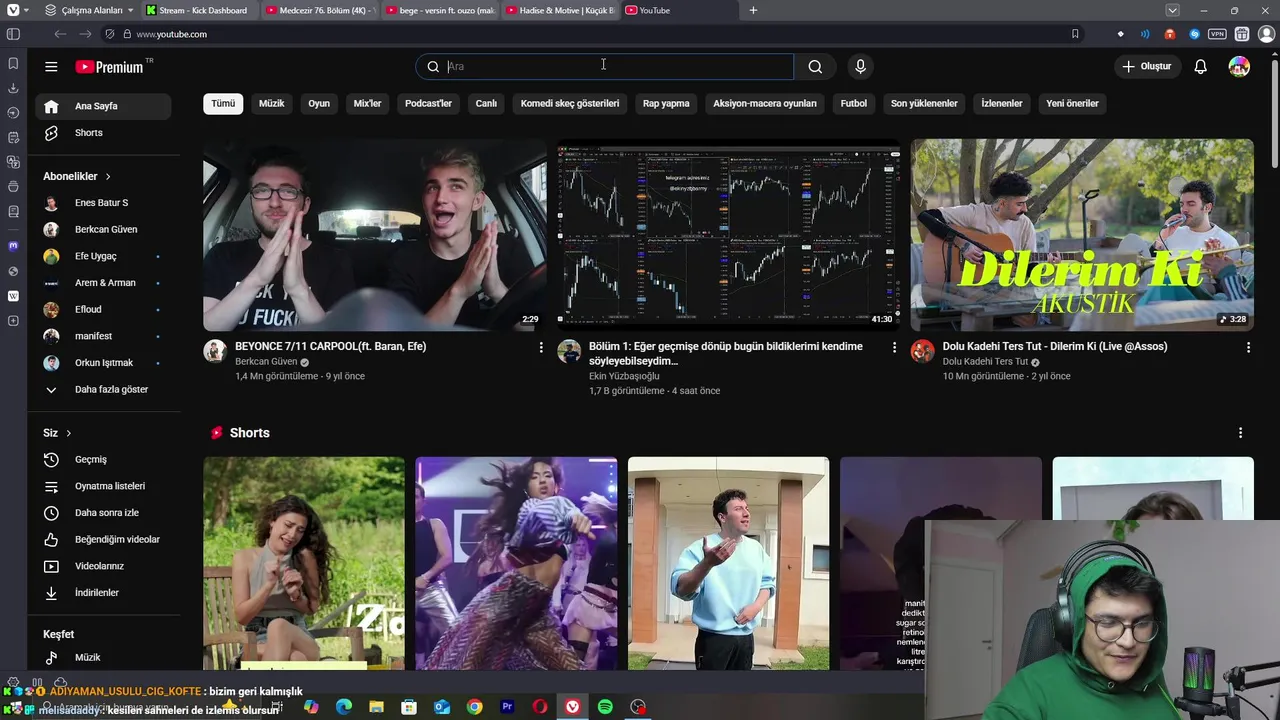Open Berkcan Güven avatar beside BEYONCE video

click(x=215, y=351)
